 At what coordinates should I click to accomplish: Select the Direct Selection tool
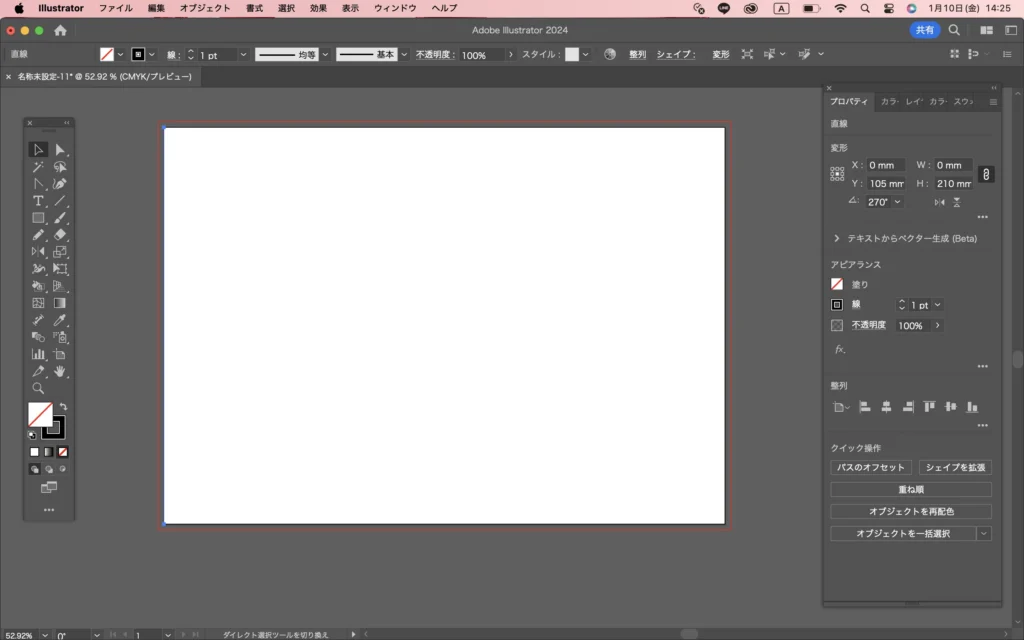tap(60, 150)
